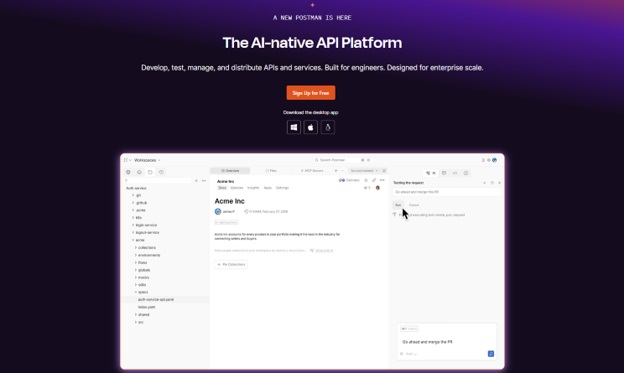Open the AI agent panel icon
The height and width of the screenshot is (373, 624).
coord(431,173)
